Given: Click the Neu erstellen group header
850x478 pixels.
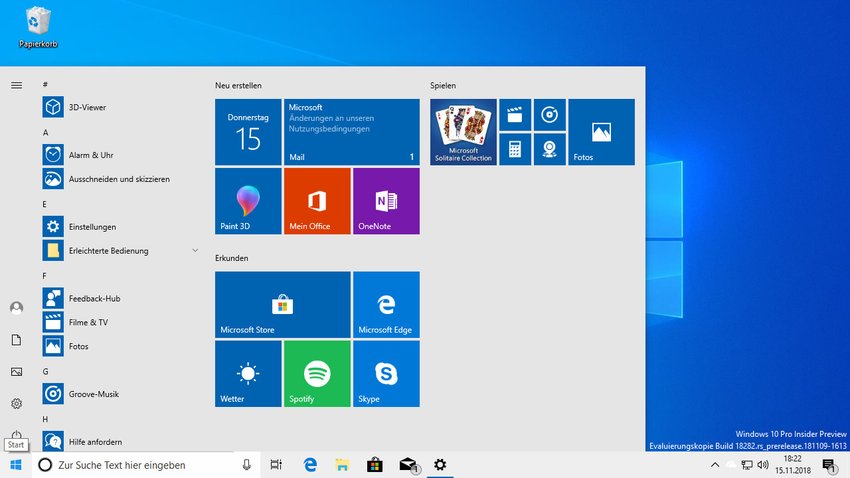Looking at the screenshot, I should 238,86.
